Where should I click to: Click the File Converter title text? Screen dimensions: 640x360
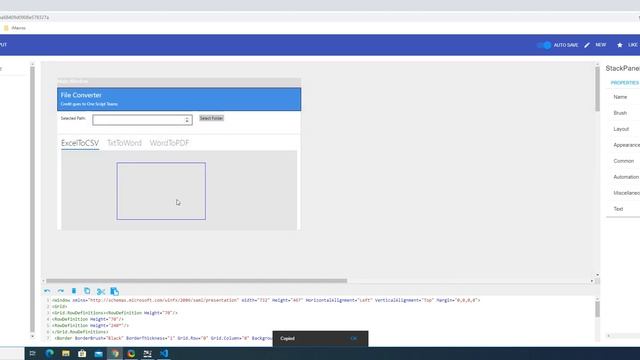coord(81,95)
